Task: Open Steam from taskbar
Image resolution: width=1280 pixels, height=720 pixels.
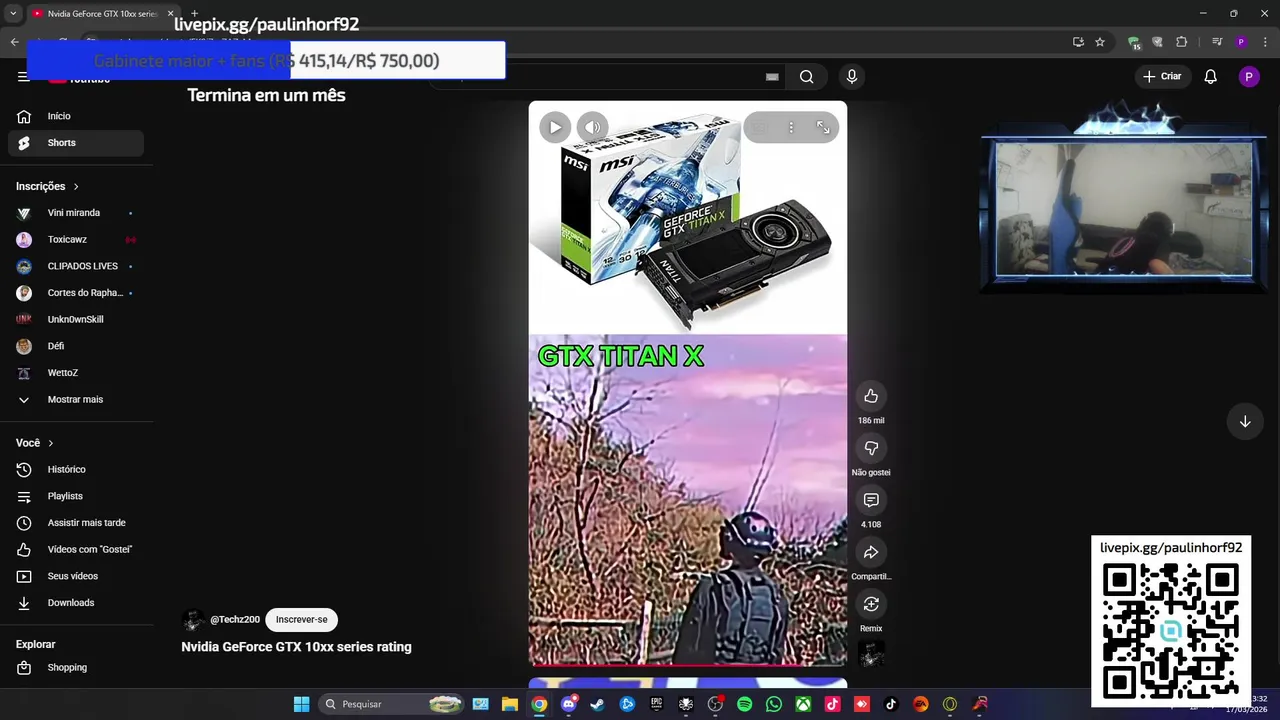Action: 597,704
